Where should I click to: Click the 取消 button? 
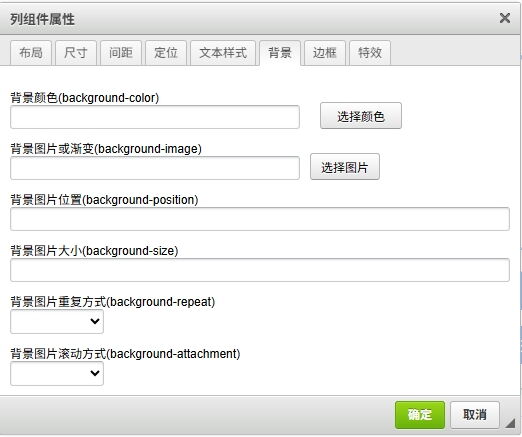click(x=475, y=415)
